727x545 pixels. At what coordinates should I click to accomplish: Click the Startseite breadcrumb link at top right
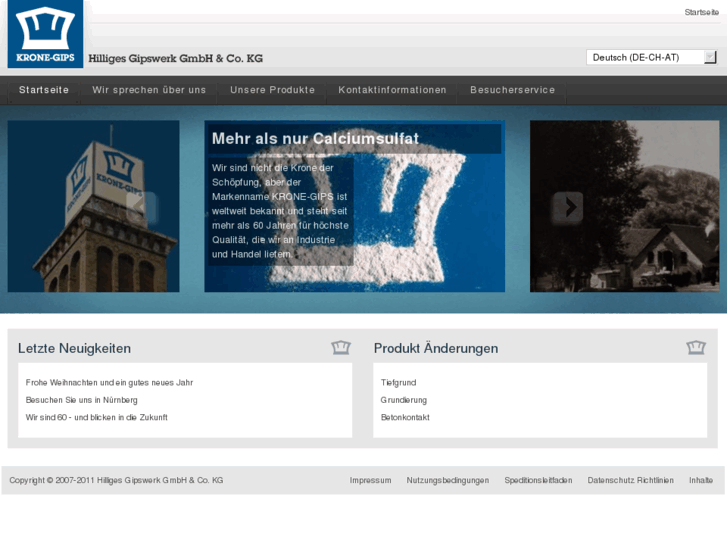701,13
